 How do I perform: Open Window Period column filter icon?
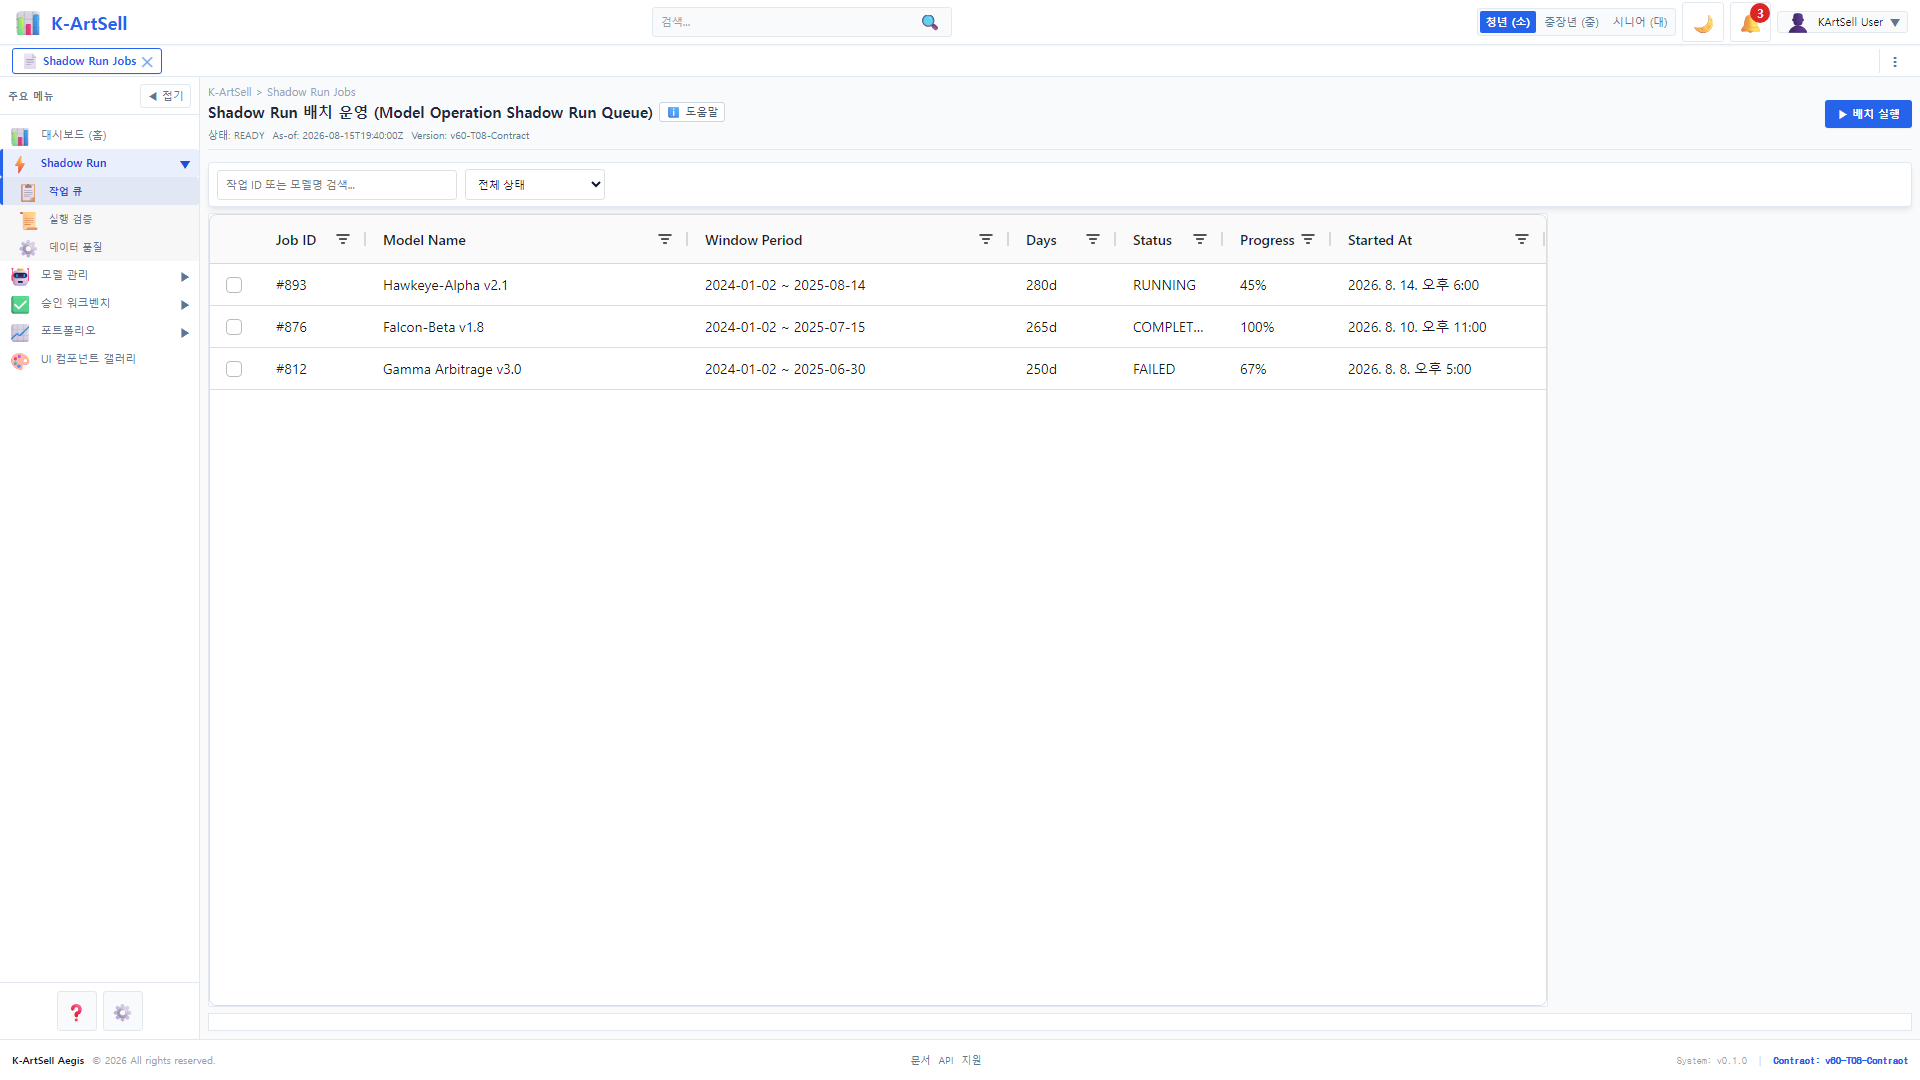click(x=986, y=240)
